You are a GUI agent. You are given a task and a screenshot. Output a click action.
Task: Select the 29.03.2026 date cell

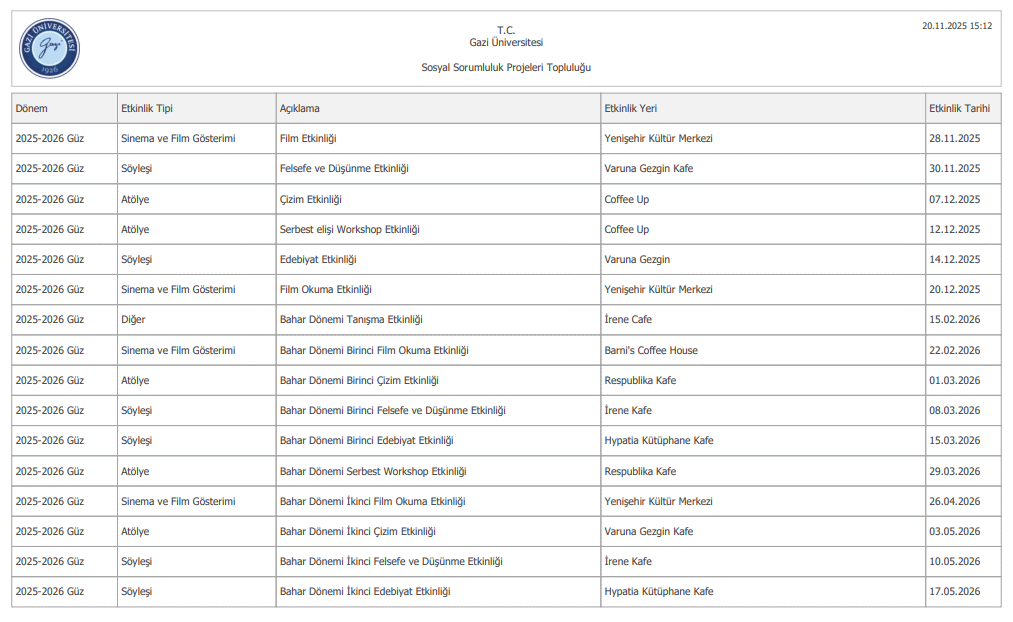tap(954, 471)
